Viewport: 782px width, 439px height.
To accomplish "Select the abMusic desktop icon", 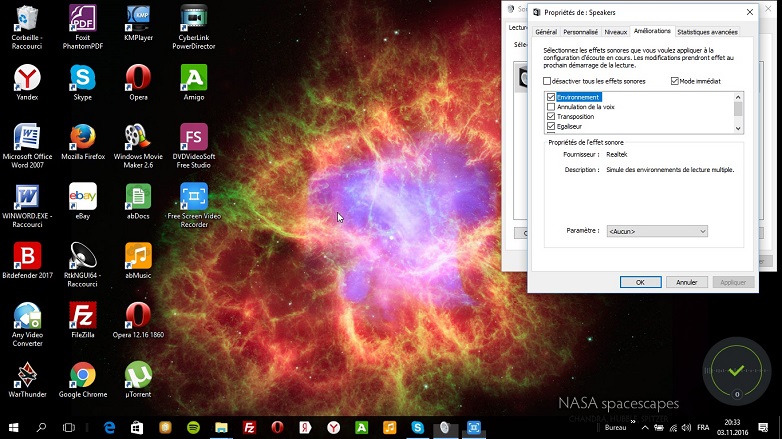I will click(x=138, y=260).
